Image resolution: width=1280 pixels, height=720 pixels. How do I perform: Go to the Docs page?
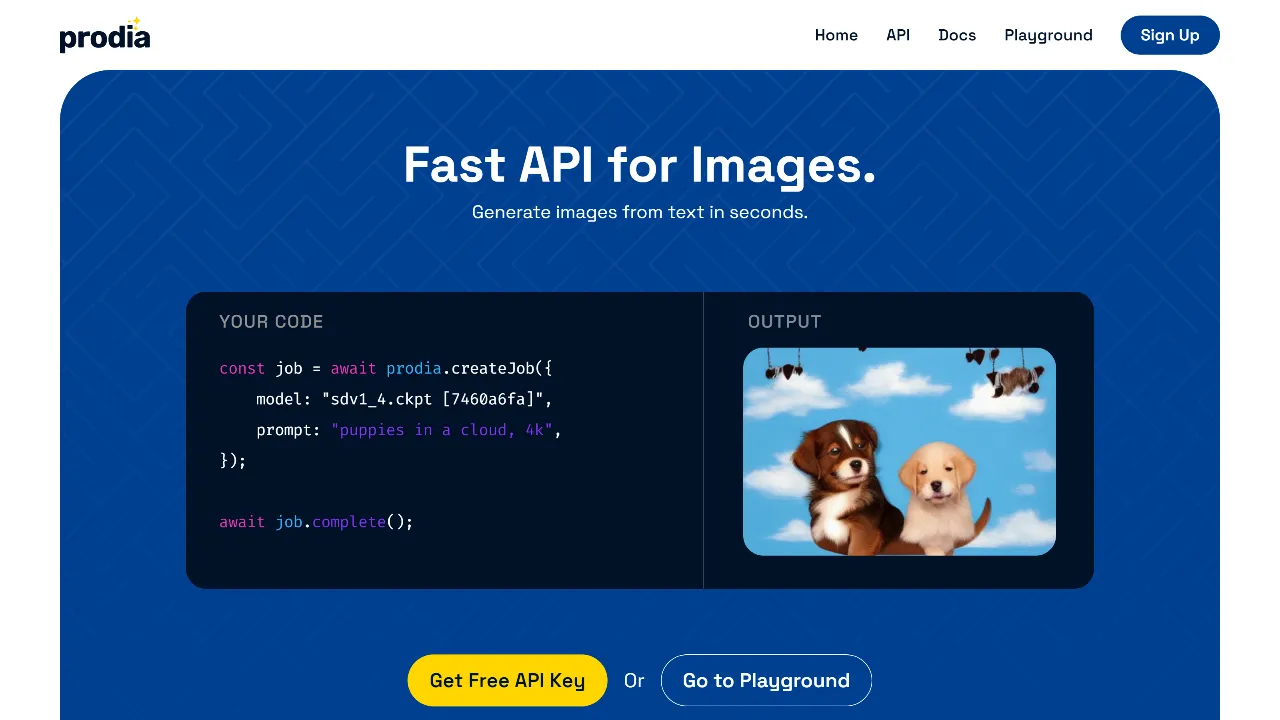pos(957,35)
